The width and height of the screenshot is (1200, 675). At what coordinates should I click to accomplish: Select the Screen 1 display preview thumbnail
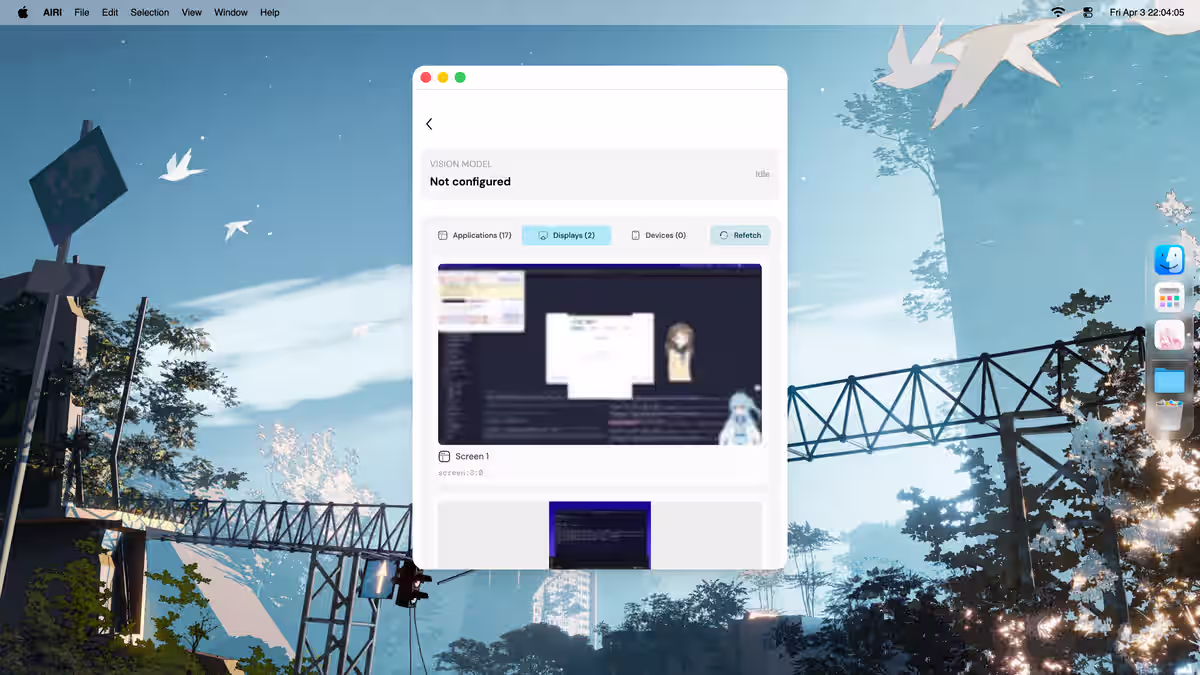point(600,354)
